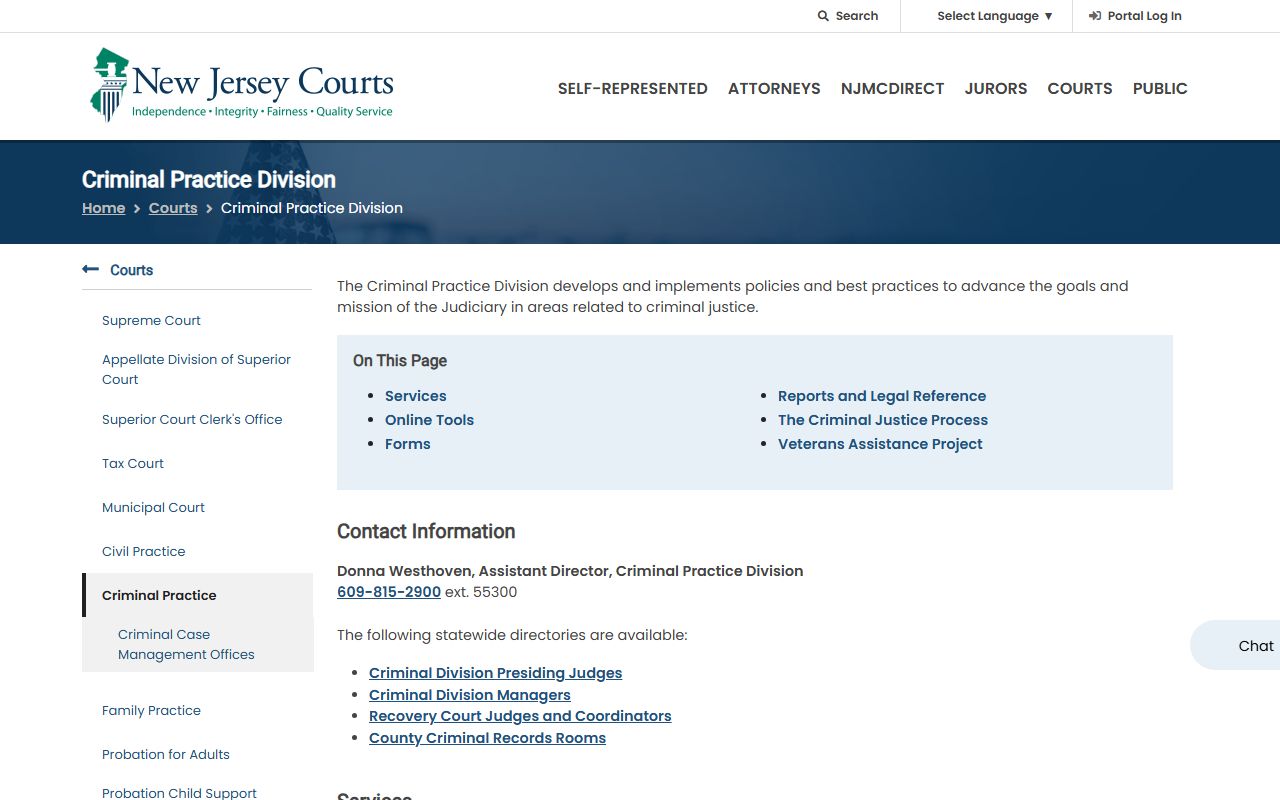Click the New Jersey Courts logo
This screenshot has height=800, width=1280.
(242, 85)
